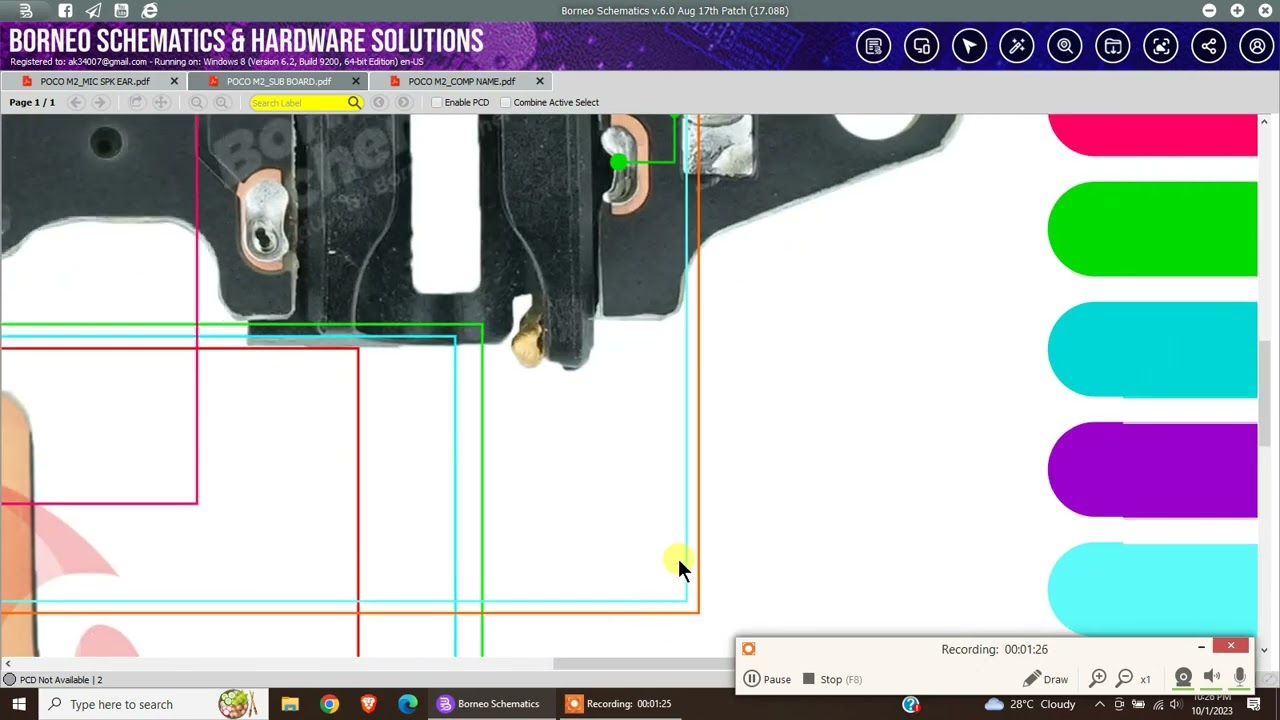This screenshot has width=1280, height=720.
Task: Open the Telegram paper-plane icon
Action: (x=93, y=11)
